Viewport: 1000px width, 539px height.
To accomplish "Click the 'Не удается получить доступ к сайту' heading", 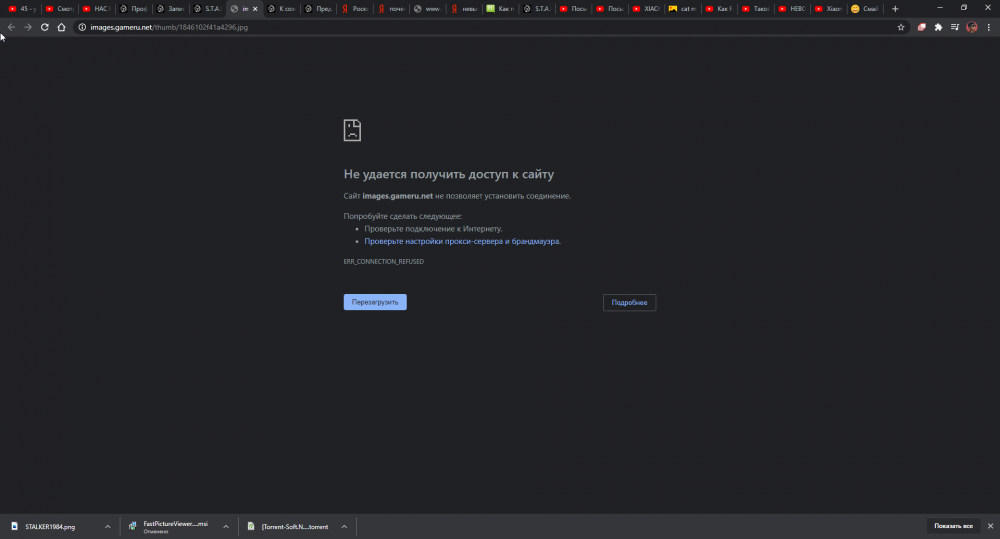I will (449, 174).
